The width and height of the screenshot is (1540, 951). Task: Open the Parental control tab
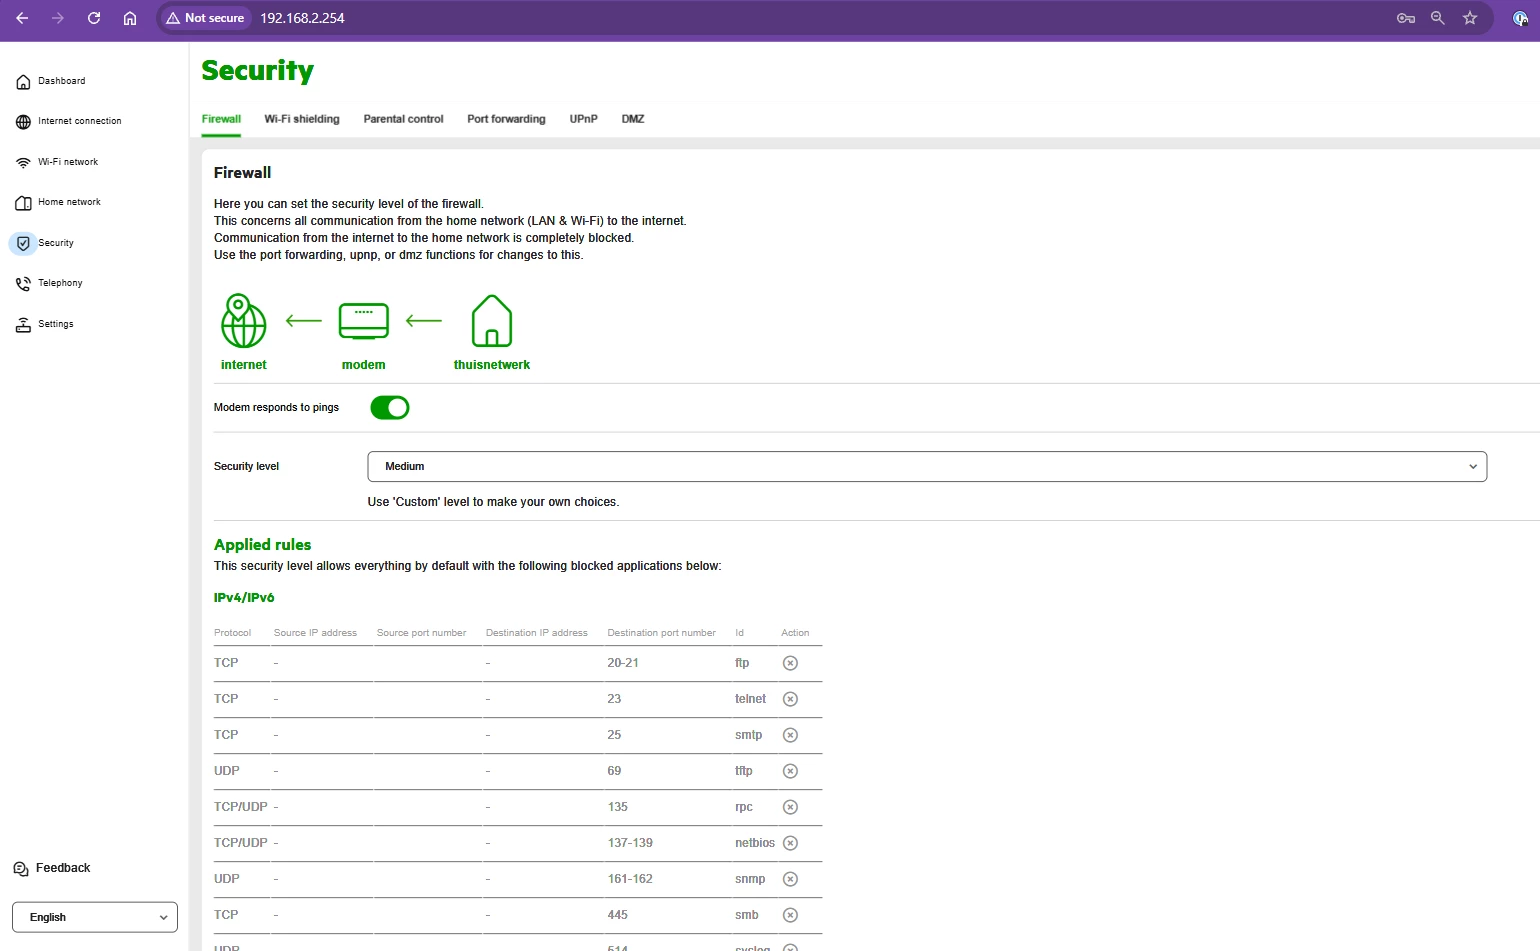click(x=403, y=119)
